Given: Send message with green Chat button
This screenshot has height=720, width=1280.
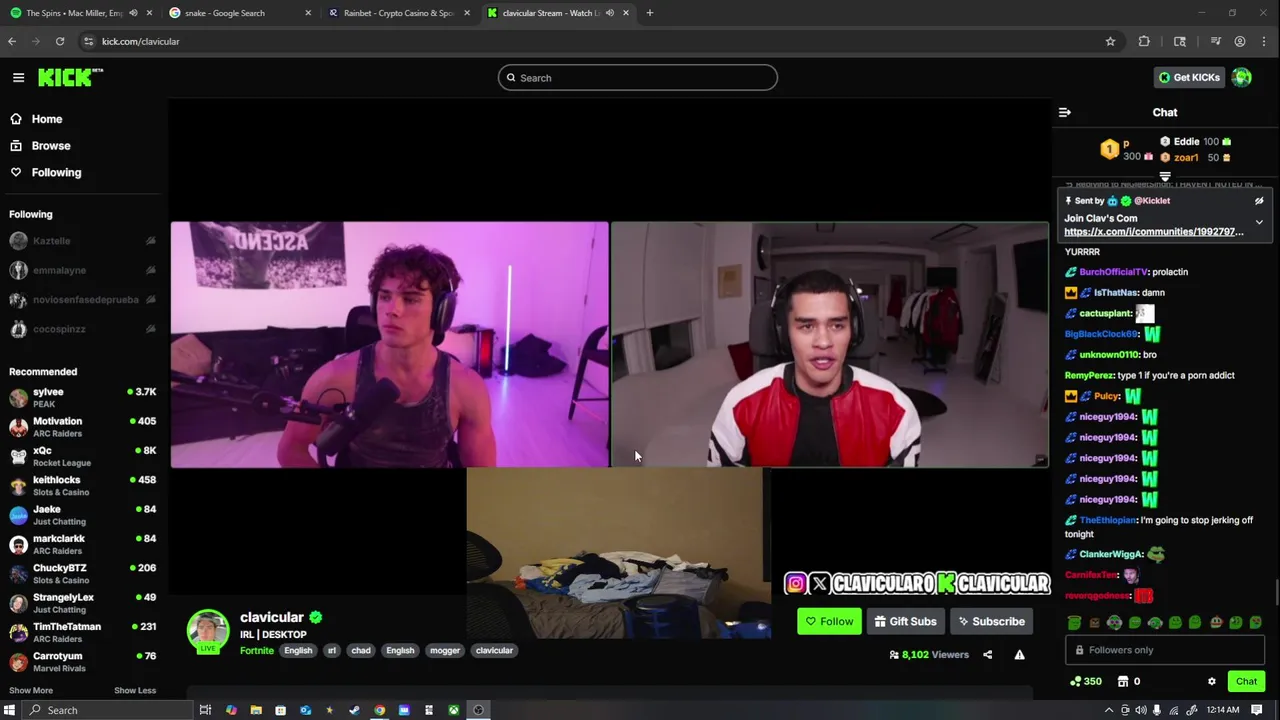Looking at the screenshot, I should [1246, 682].
